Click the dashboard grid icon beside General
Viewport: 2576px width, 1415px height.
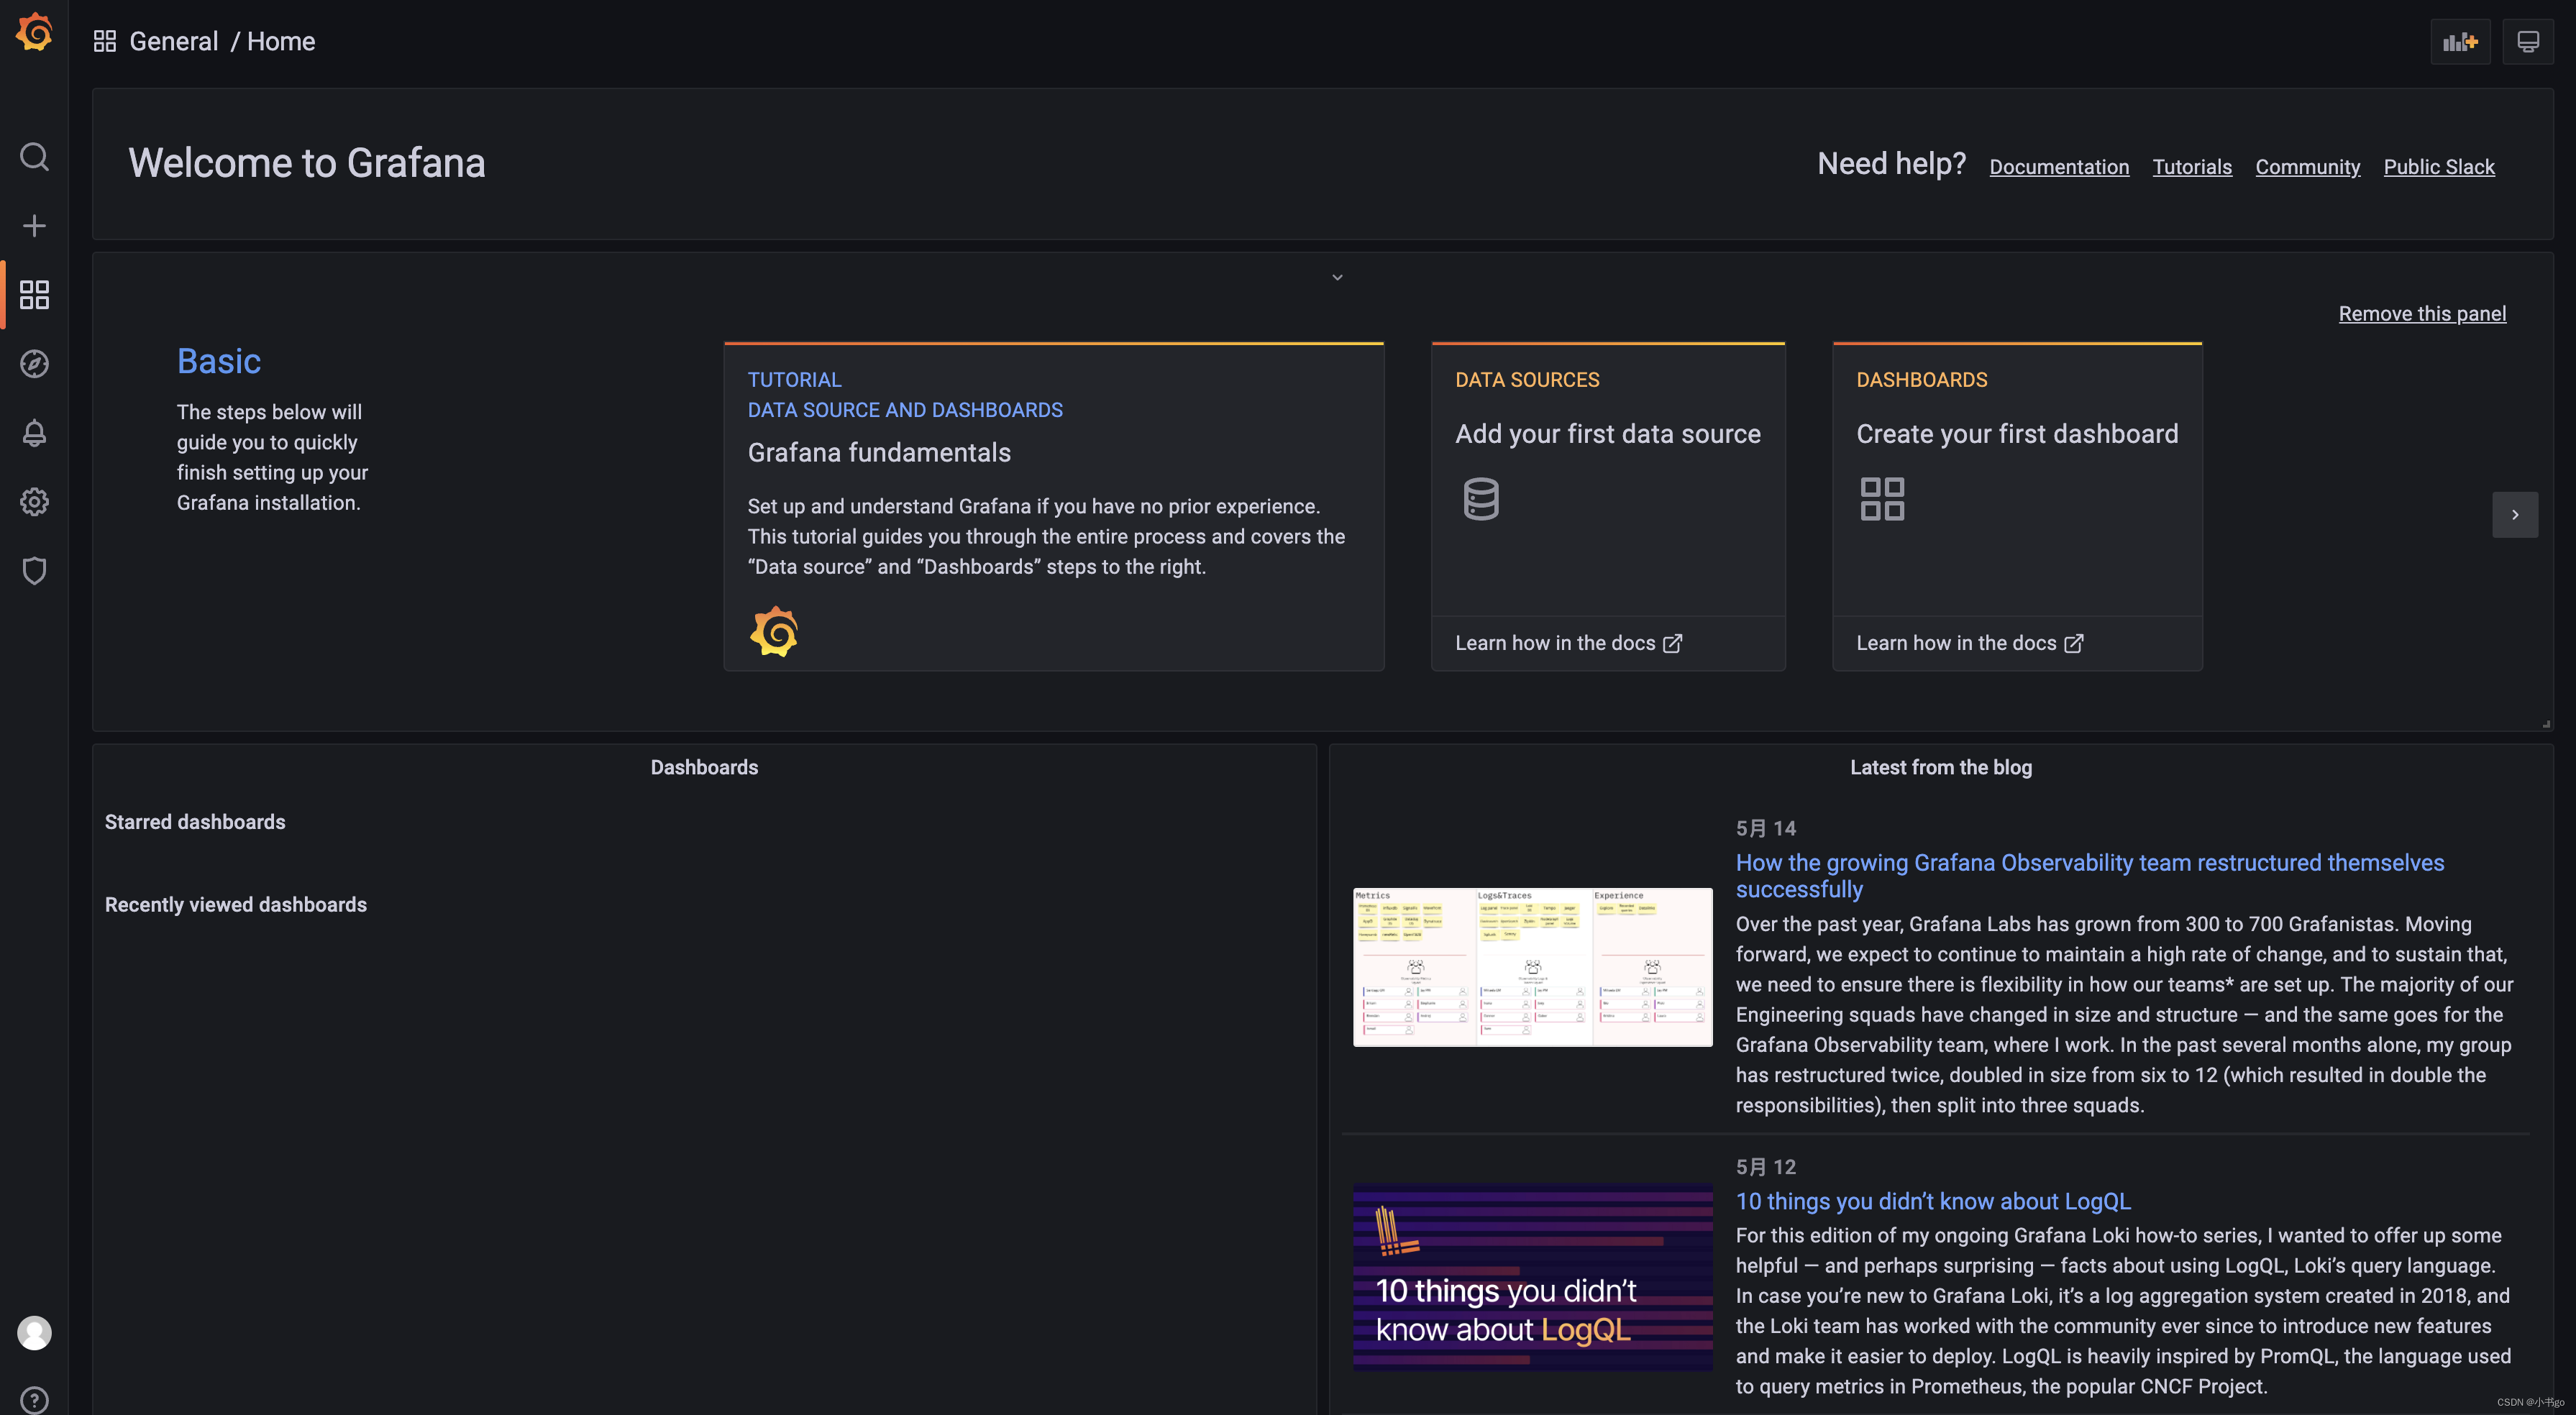(105, 41)
